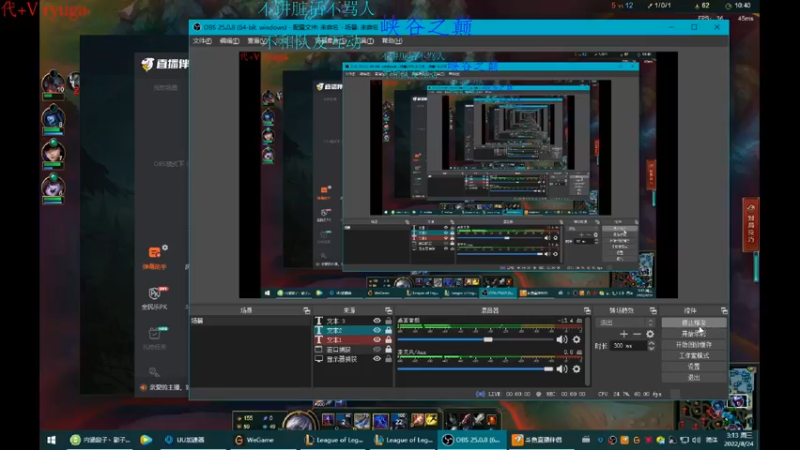Viewport: 800px width, 450px height.
Task: Open 弹幕助手 in 直播伴侣 sidebar
Action: pyautogui.click(x=155, y=257)
